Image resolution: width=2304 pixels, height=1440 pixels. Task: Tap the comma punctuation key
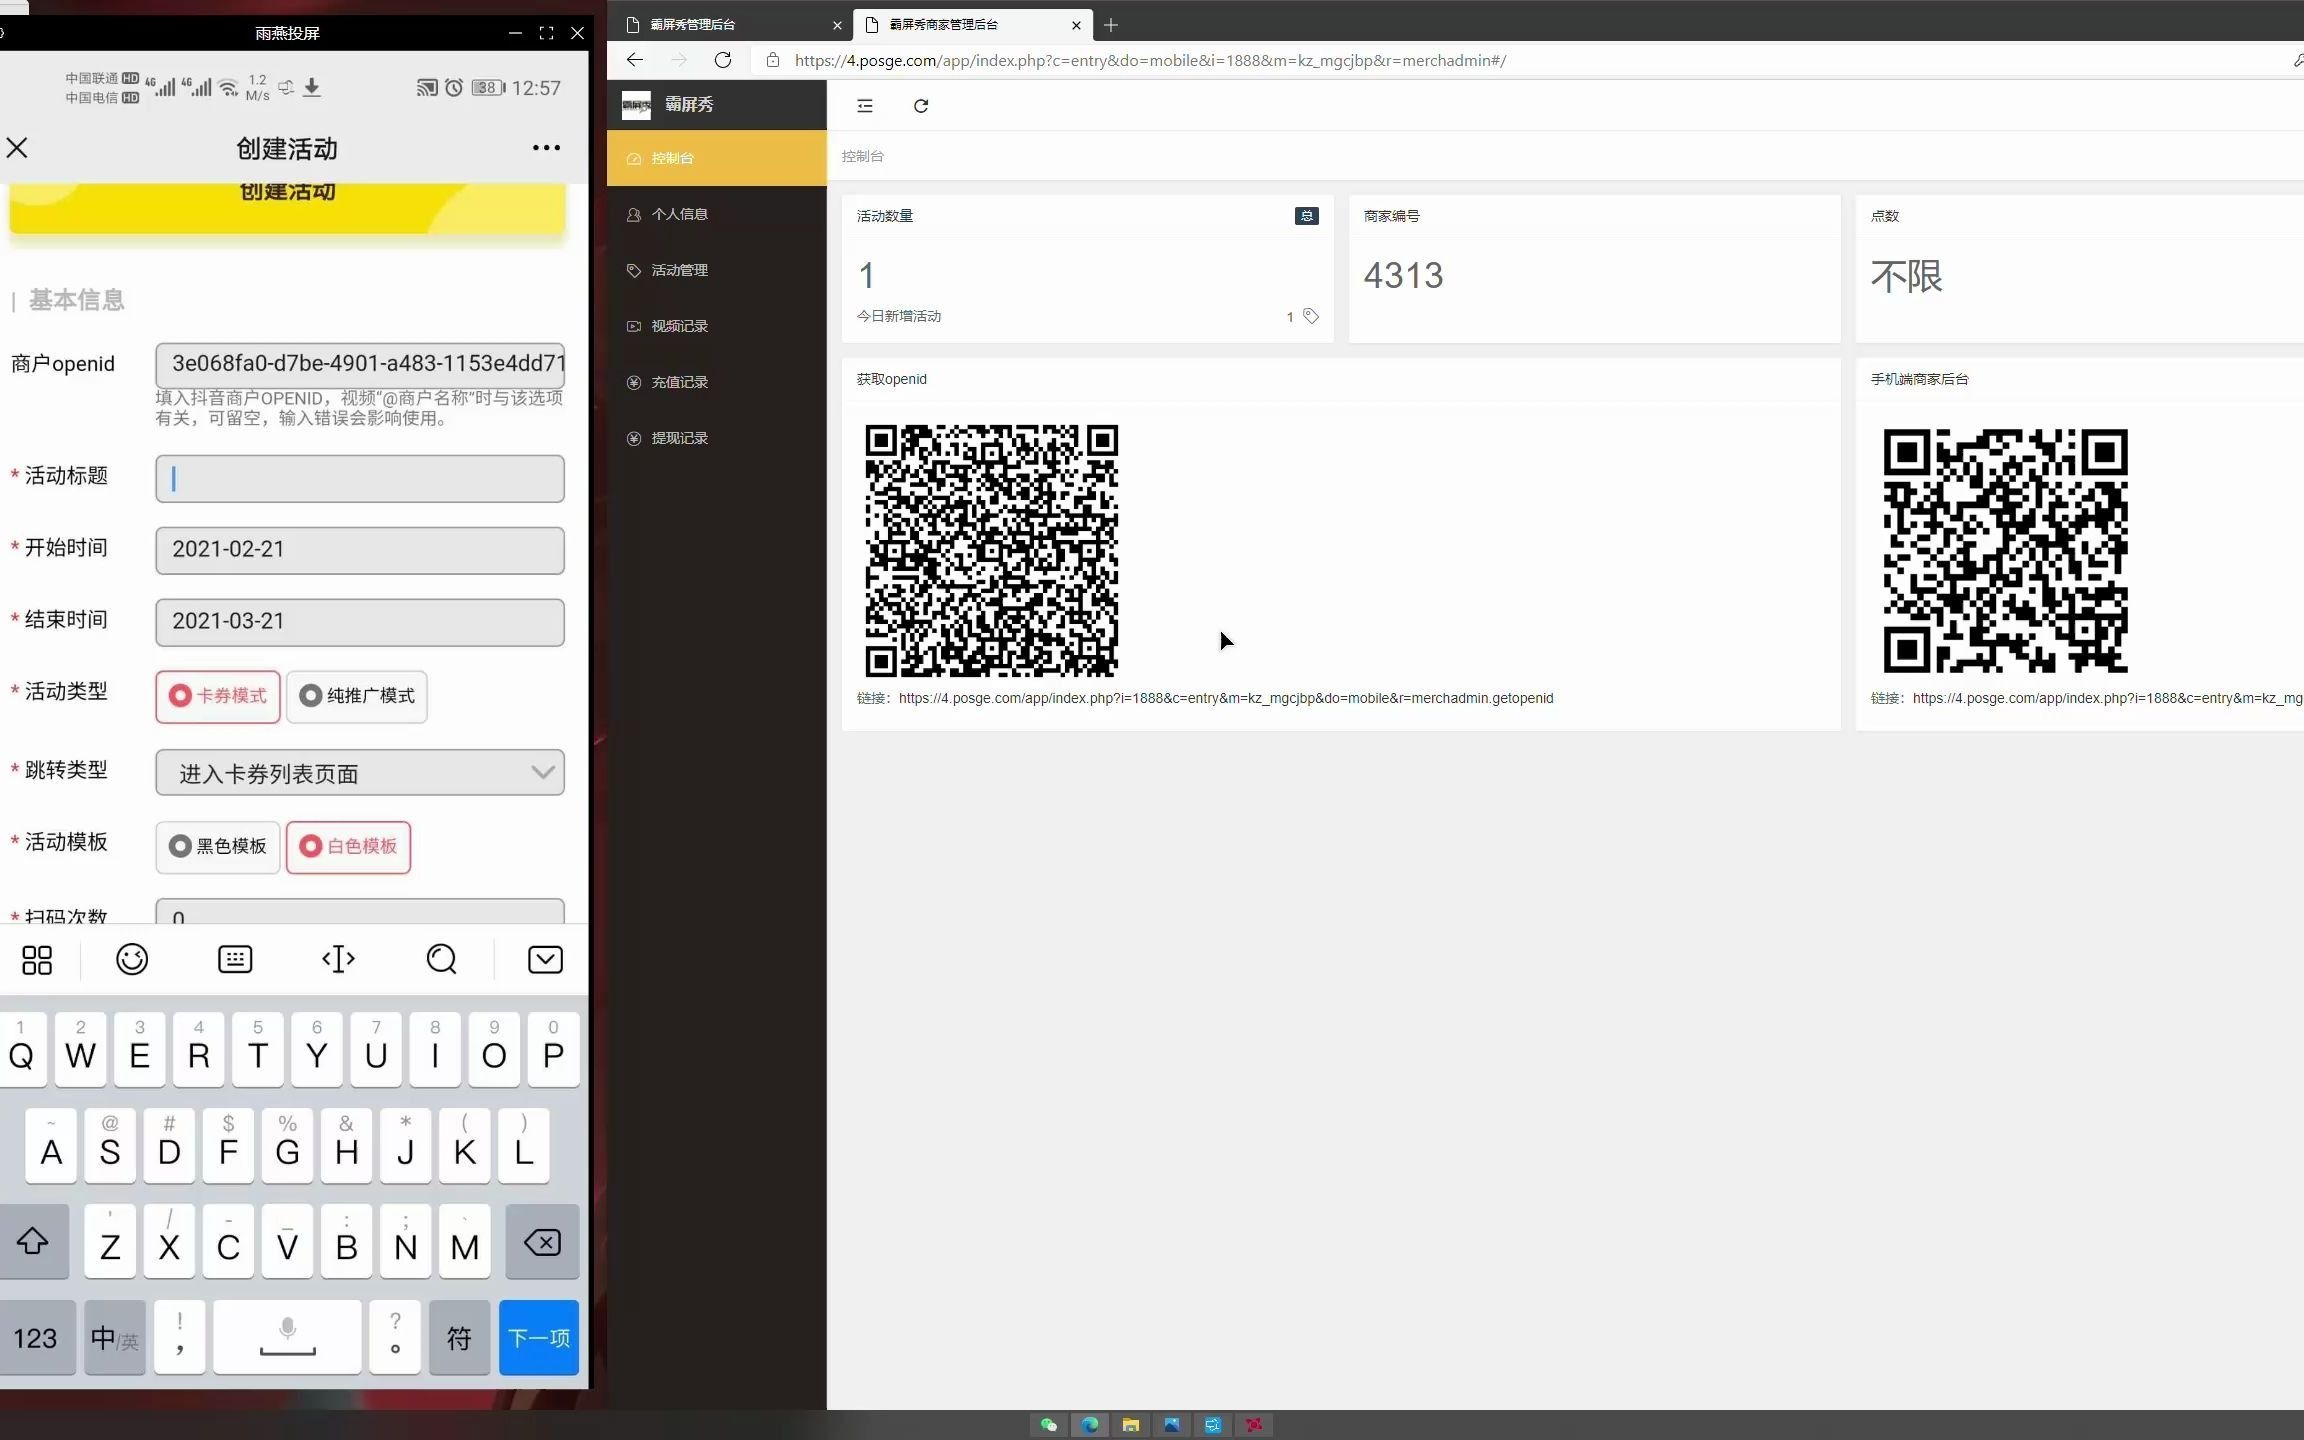tap(180, 1338)
